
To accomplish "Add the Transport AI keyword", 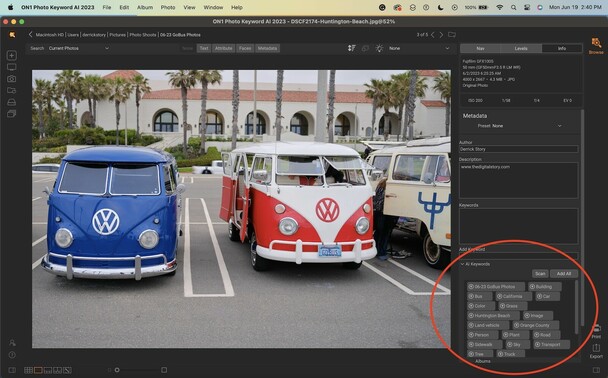I will tap(551, 344).
